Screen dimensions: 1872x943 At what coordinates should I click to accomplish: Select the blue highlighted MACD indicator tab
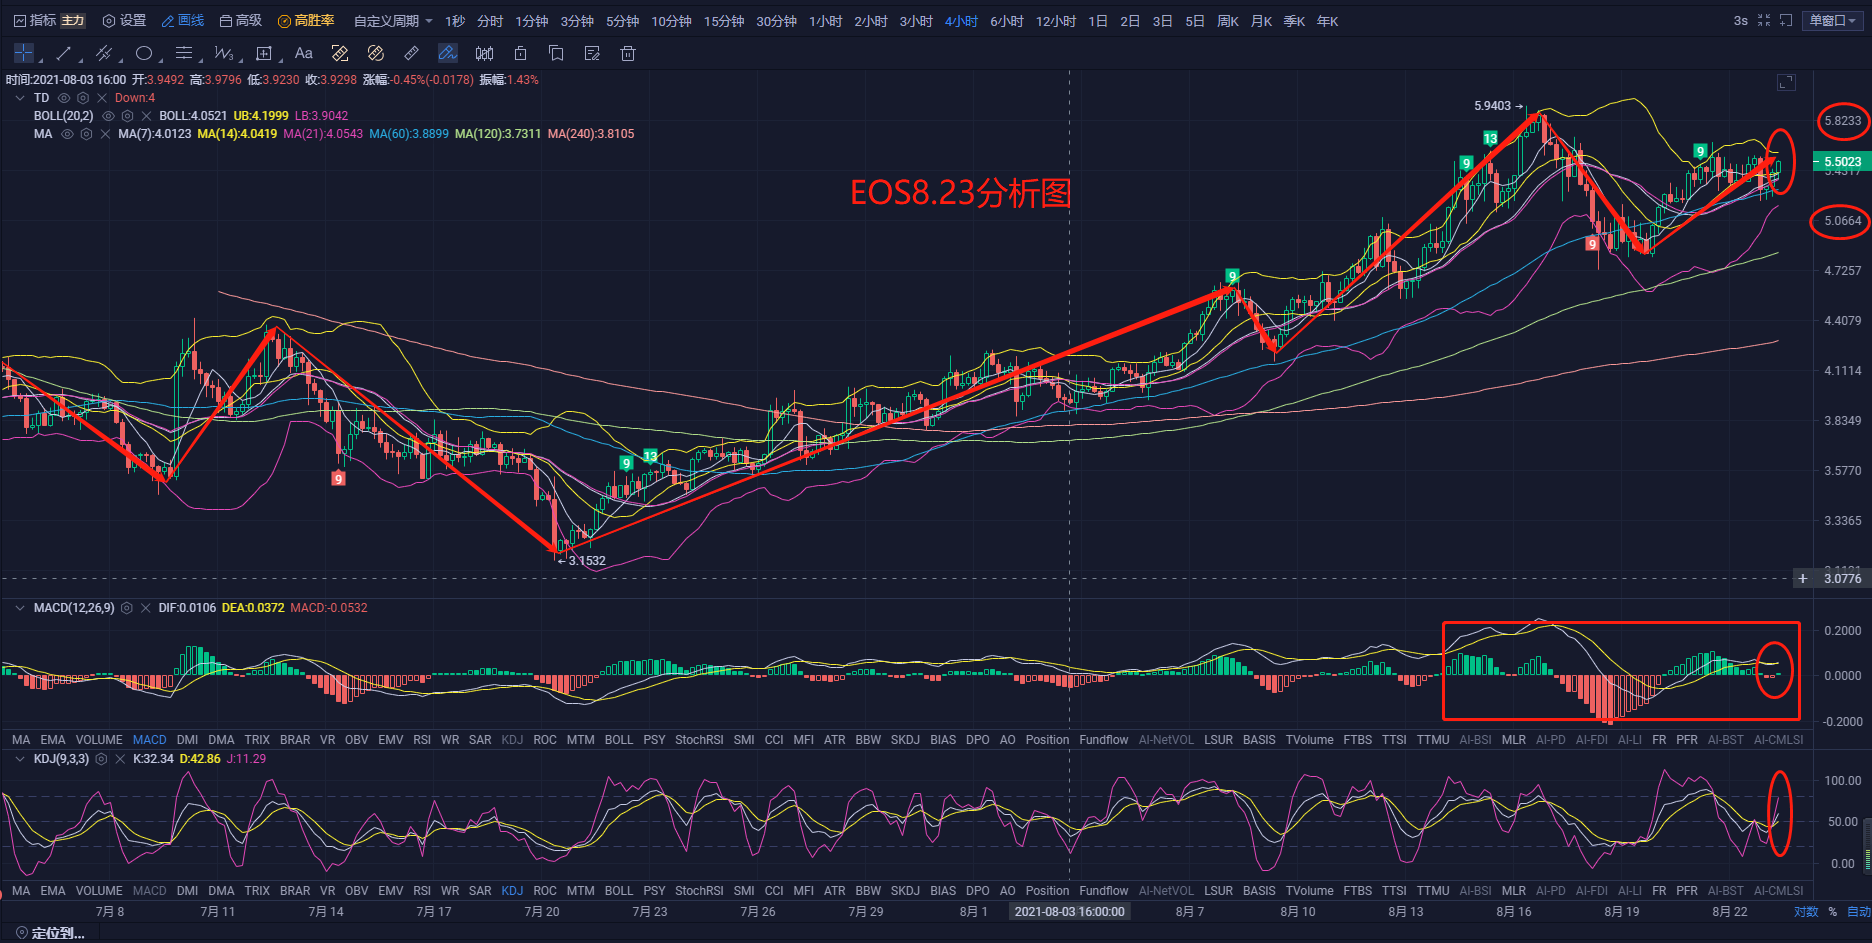click(150, 740)
